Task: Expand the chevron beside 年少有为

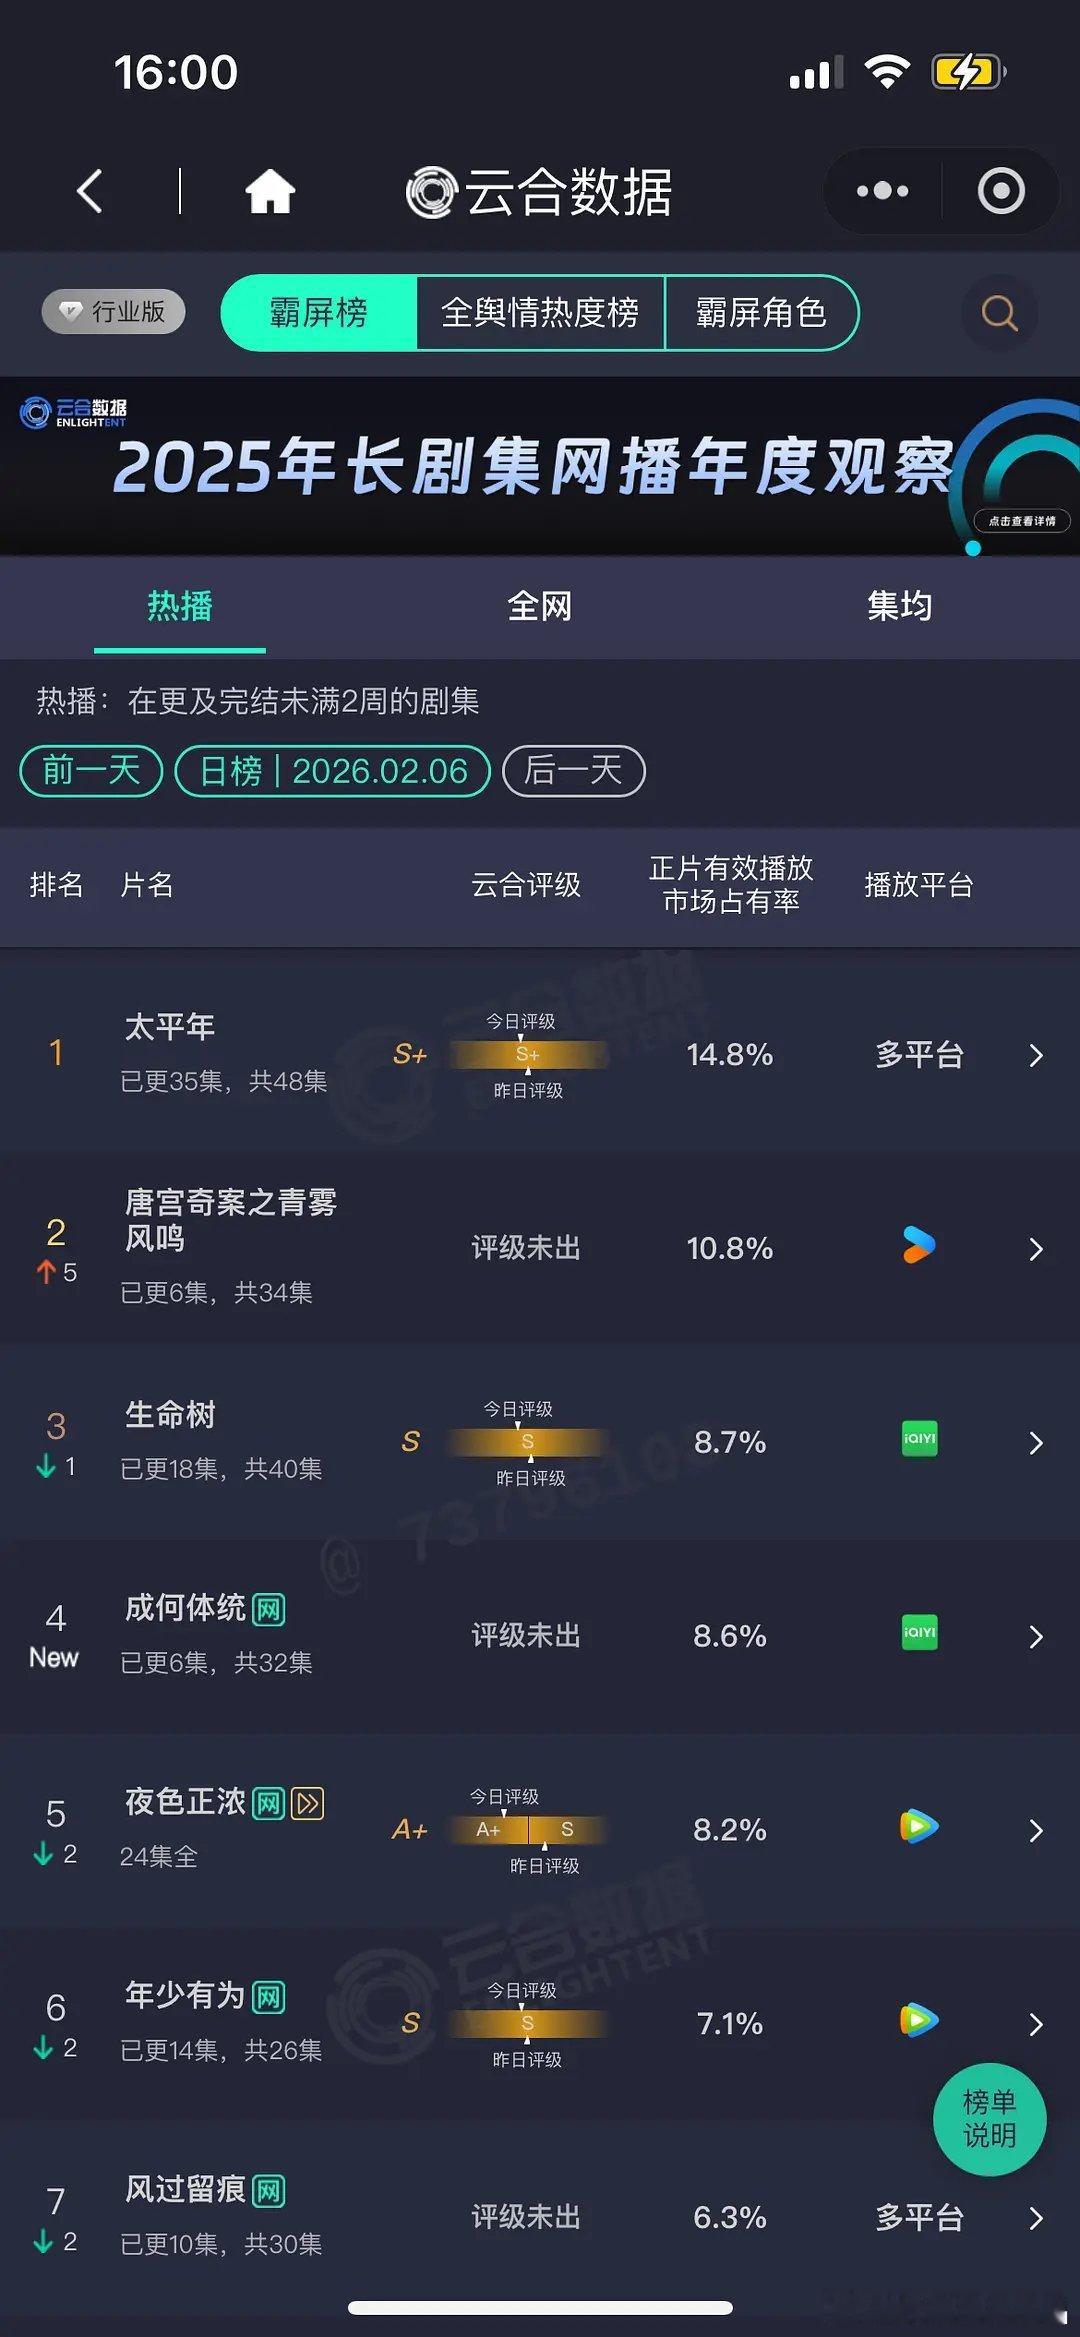Action: 1035,2024
